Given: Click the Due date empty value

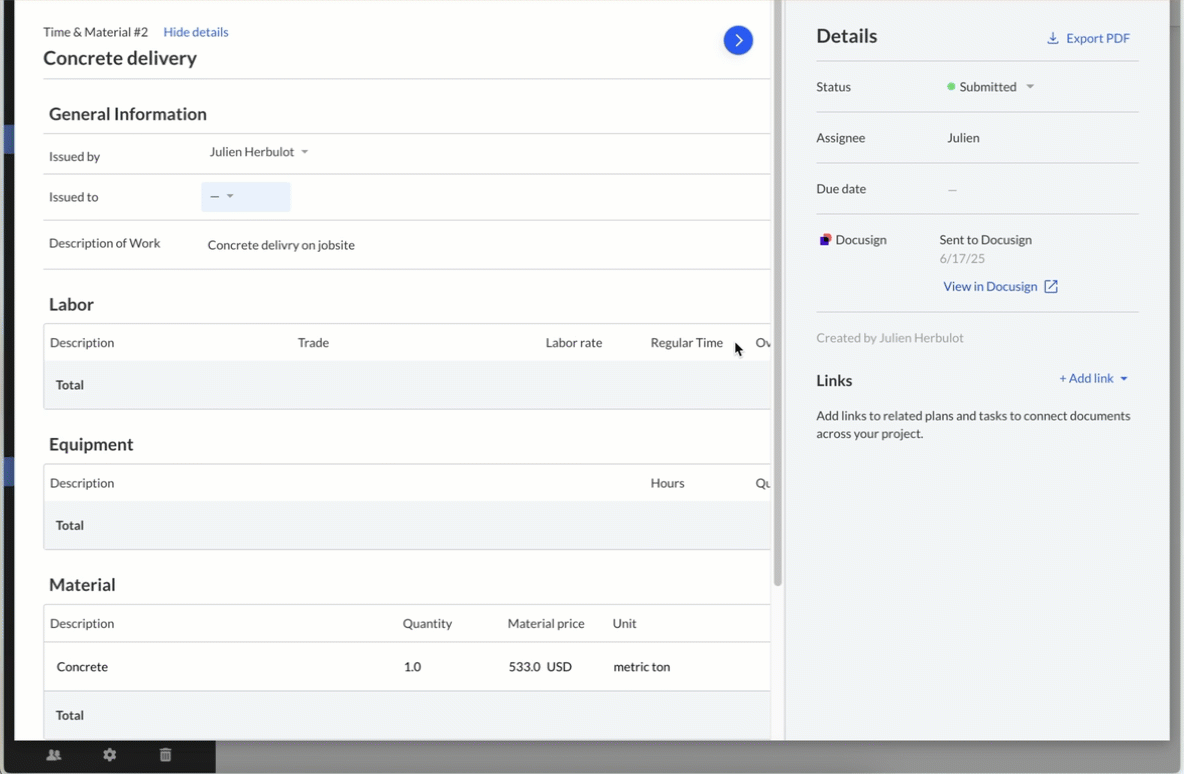Looking at the screenshot, I should point(952,189).
